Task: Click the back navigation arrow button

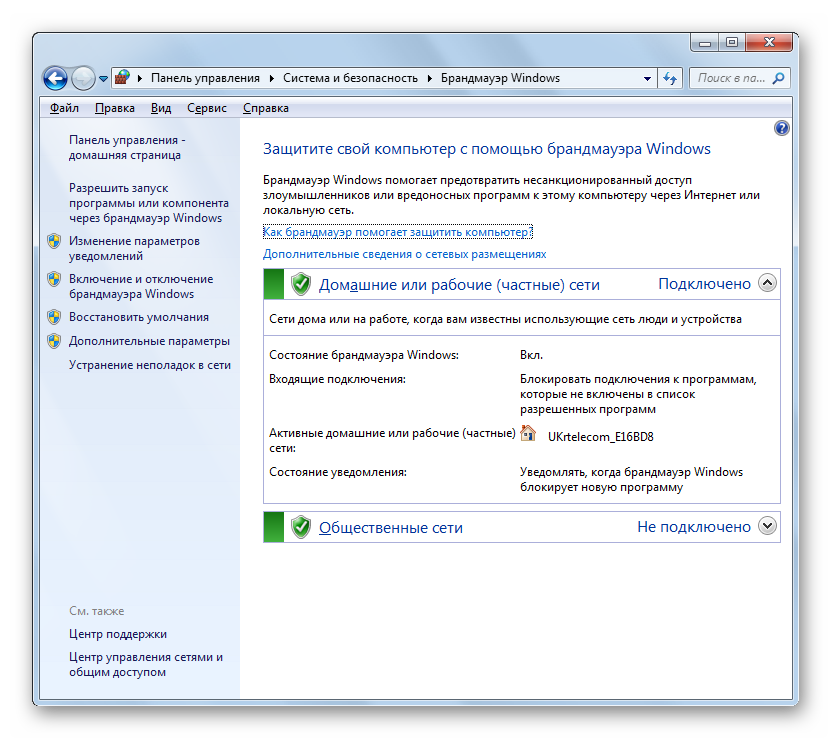Action: [55, 78]
